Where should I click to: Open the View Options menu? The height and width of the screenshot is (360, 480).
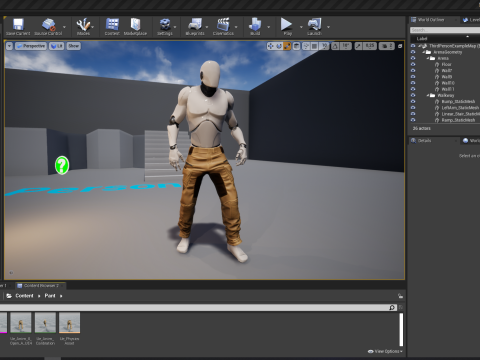[x=385, y=351]
